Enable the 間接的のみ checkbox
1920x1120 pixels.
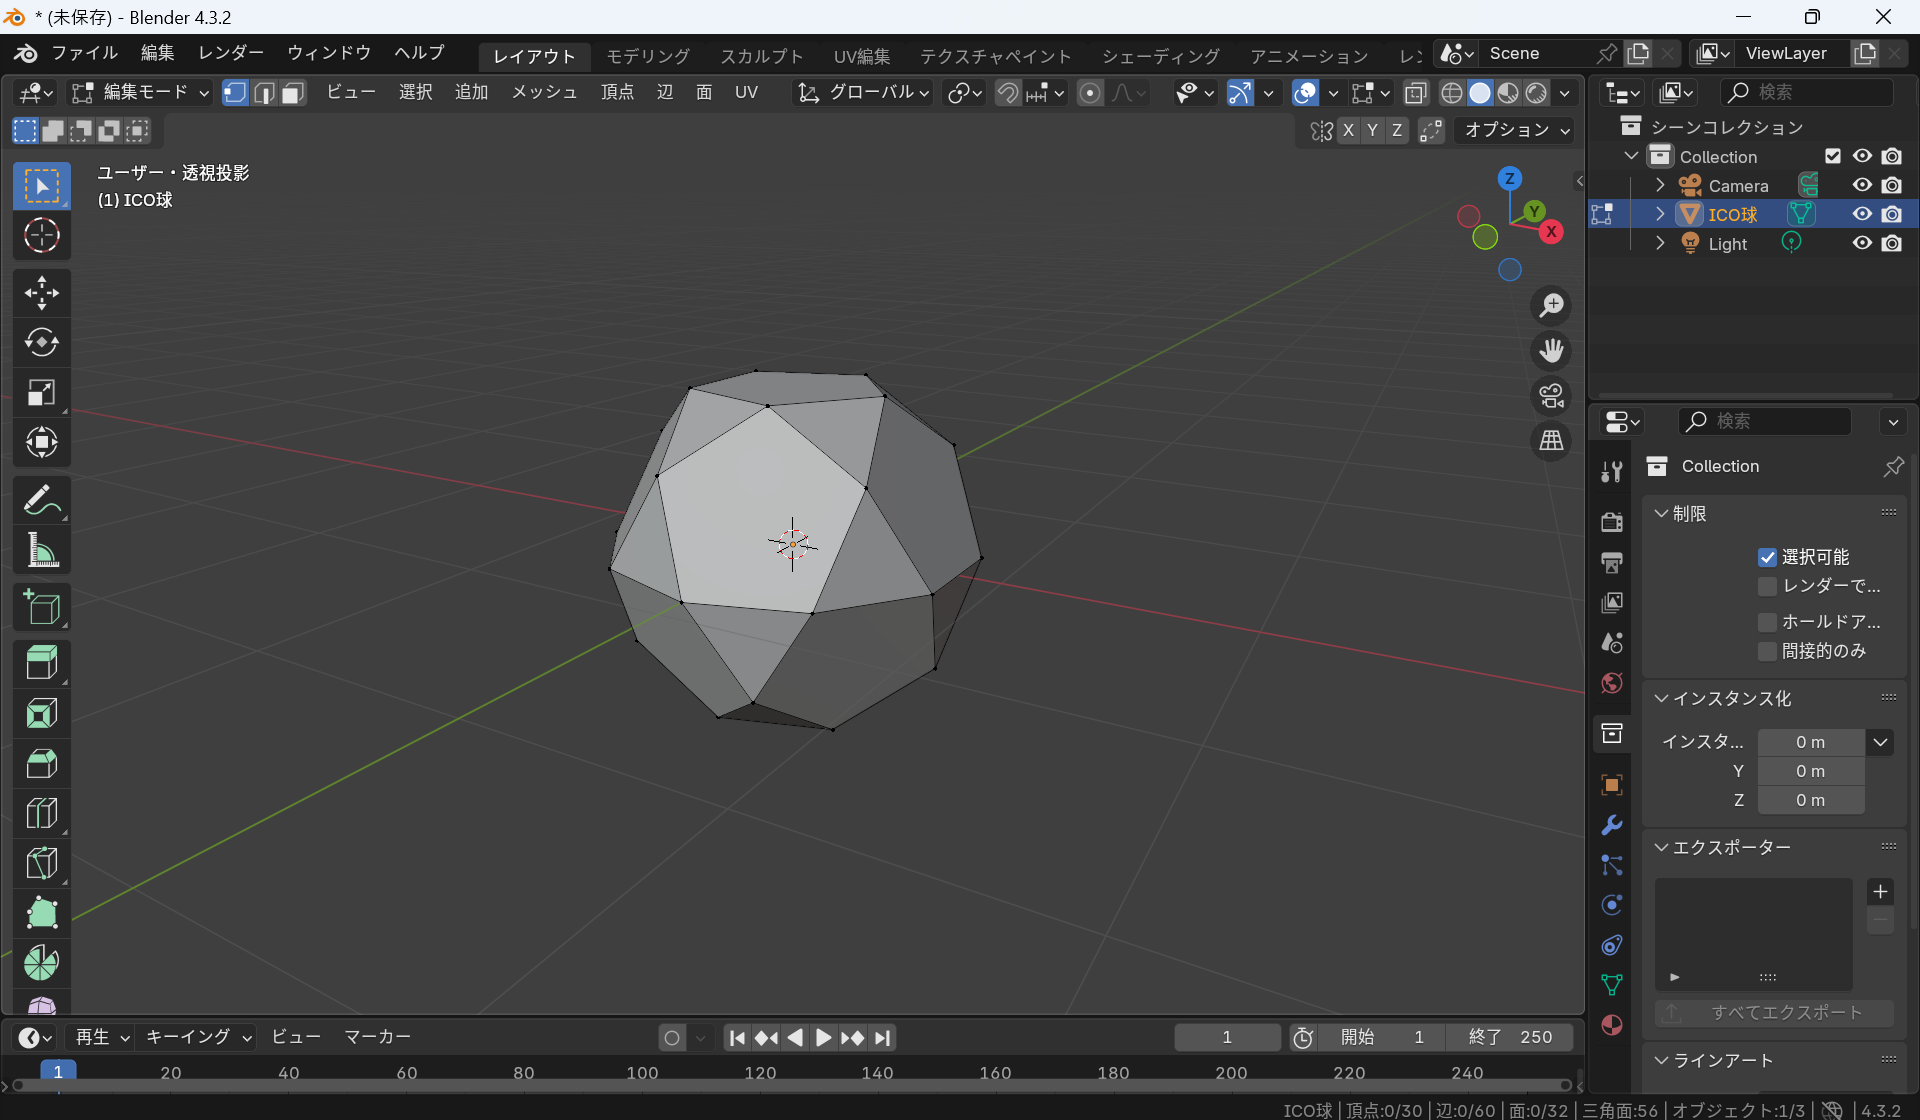click(x=1767, y=651)
